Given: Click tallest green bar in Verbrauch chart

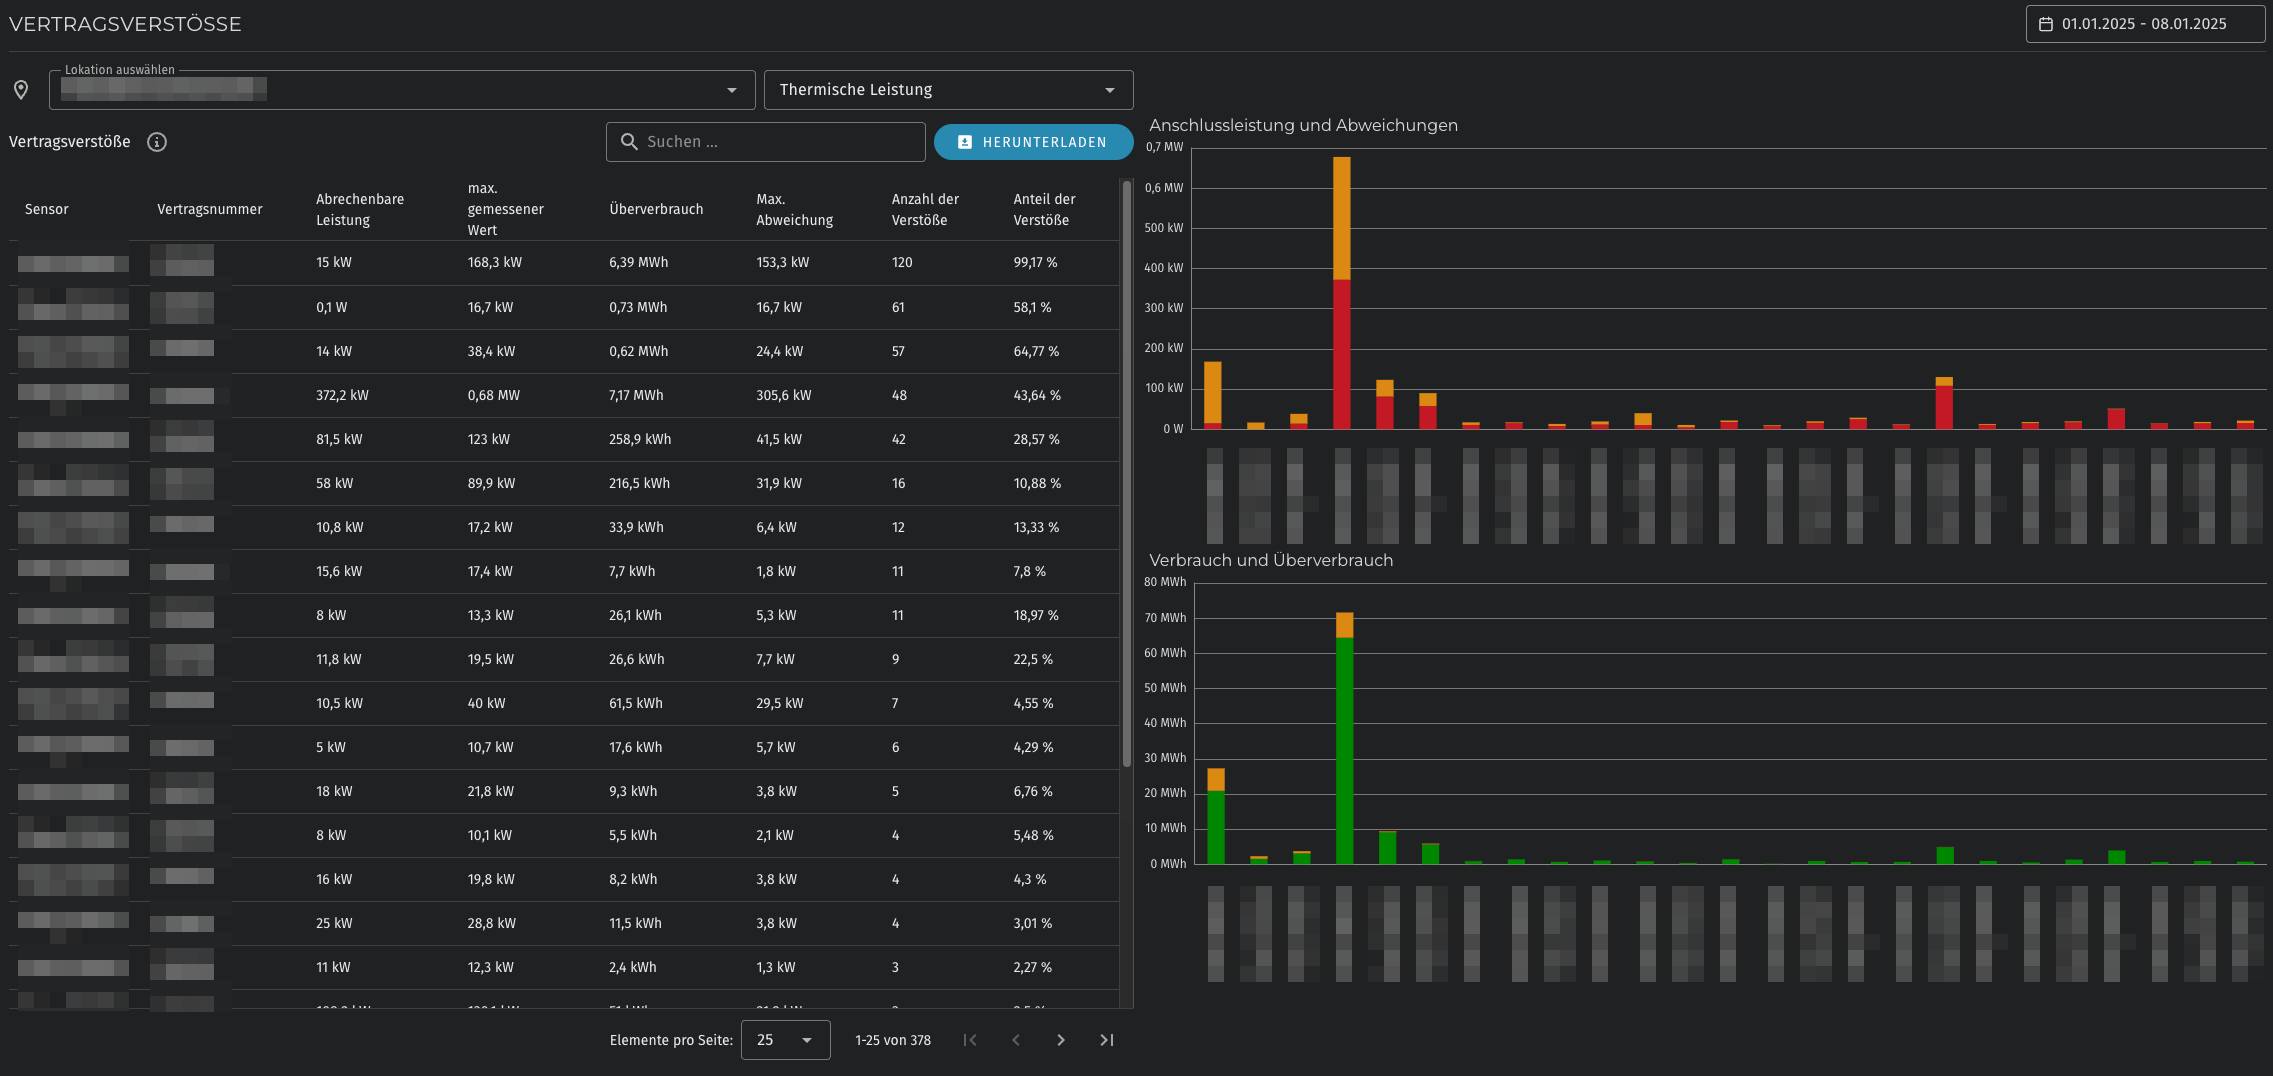Looking at the screenshot, I should coord(1344,750).
